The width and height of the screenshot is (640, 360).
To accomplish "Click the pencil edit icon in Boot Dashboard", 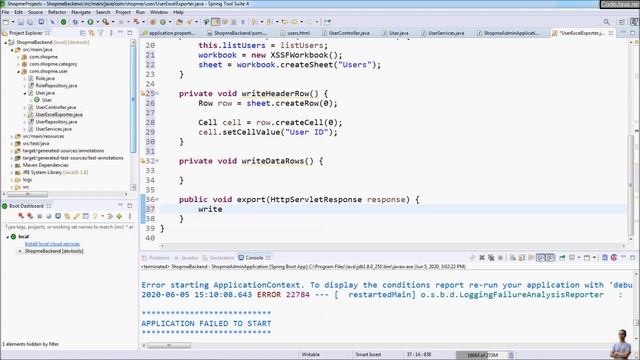I will pos(76,216).
